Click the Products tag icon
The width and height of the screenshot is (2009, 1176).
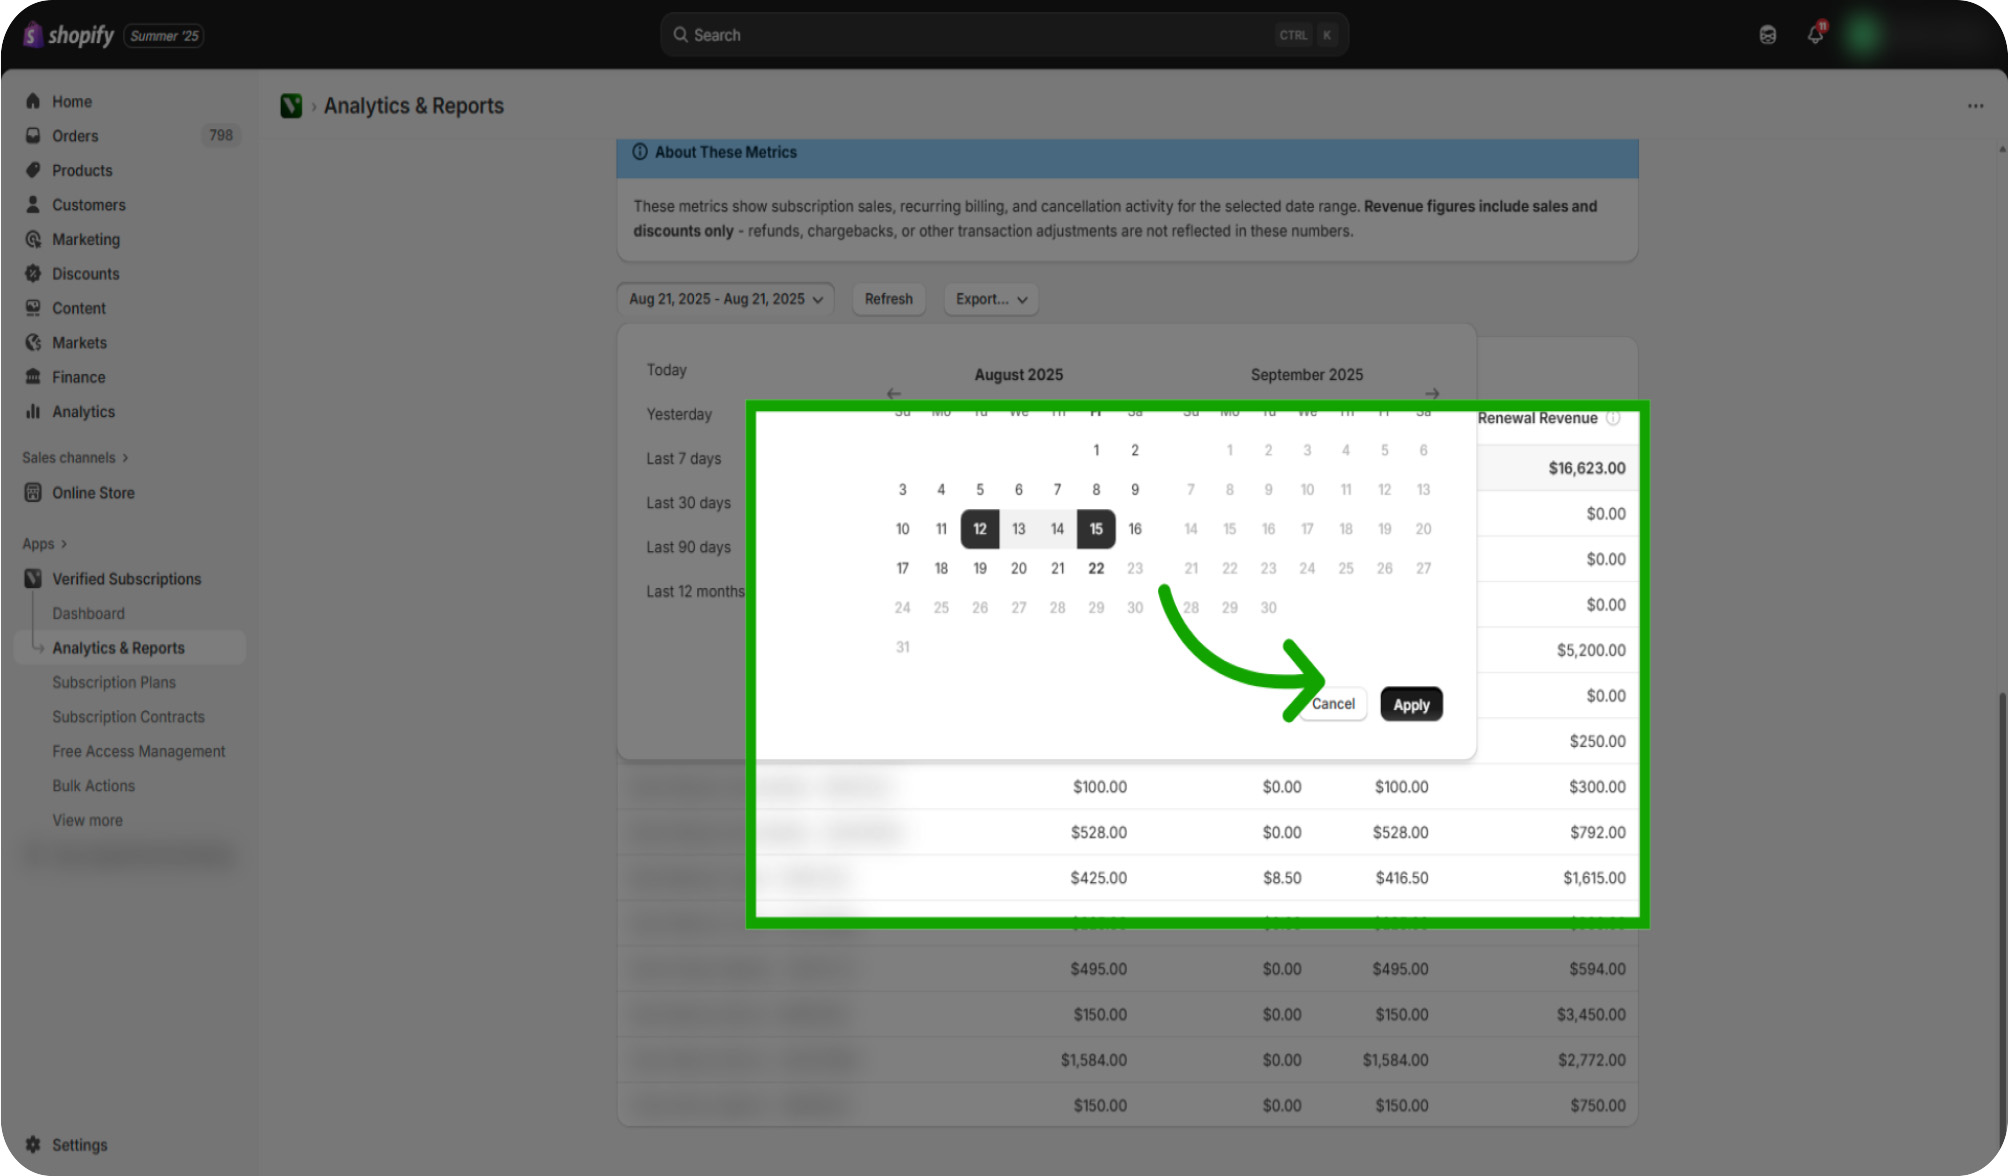coord(33,170)
